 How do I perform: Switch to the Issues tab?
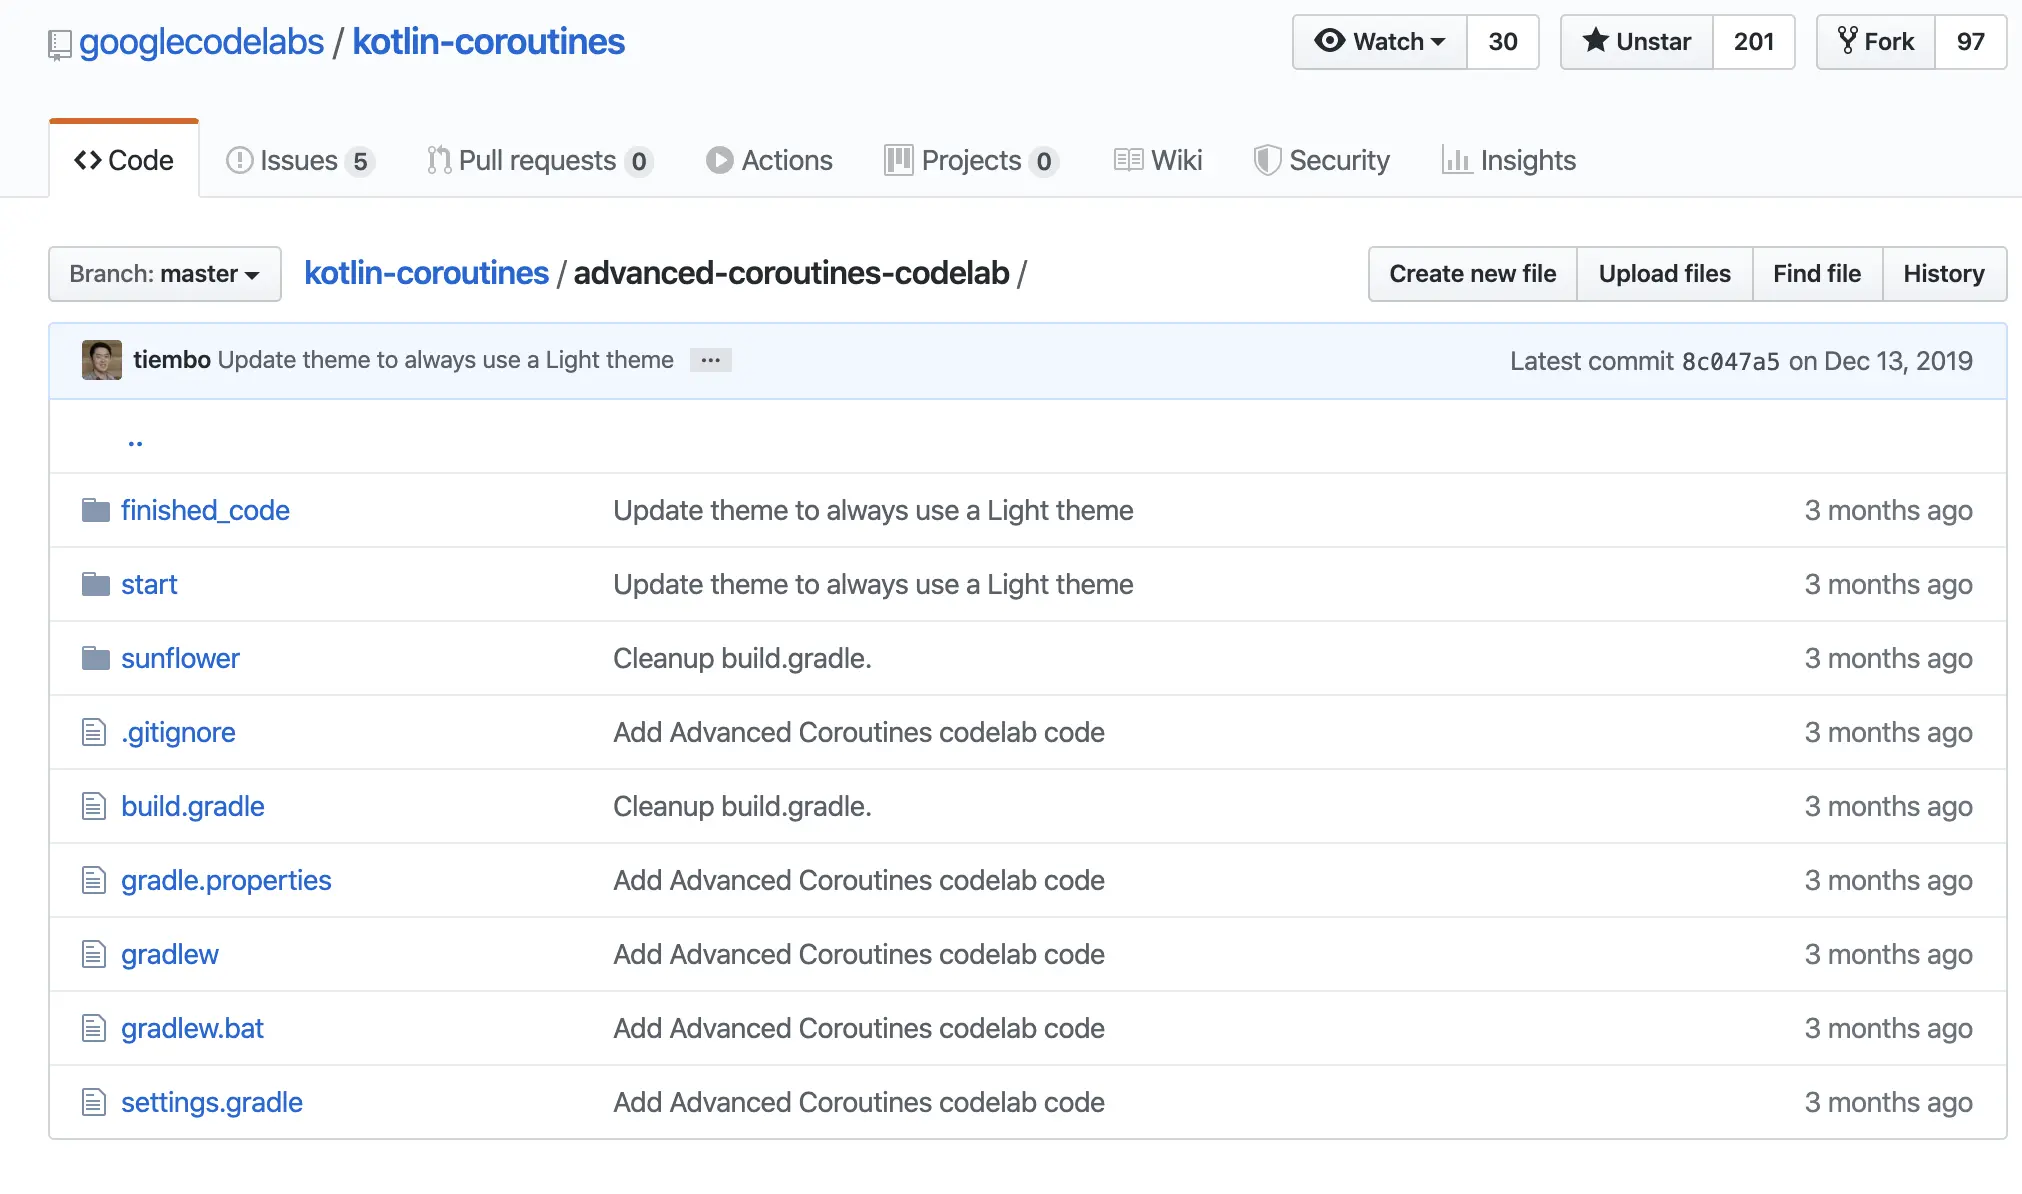coord(299,160)
